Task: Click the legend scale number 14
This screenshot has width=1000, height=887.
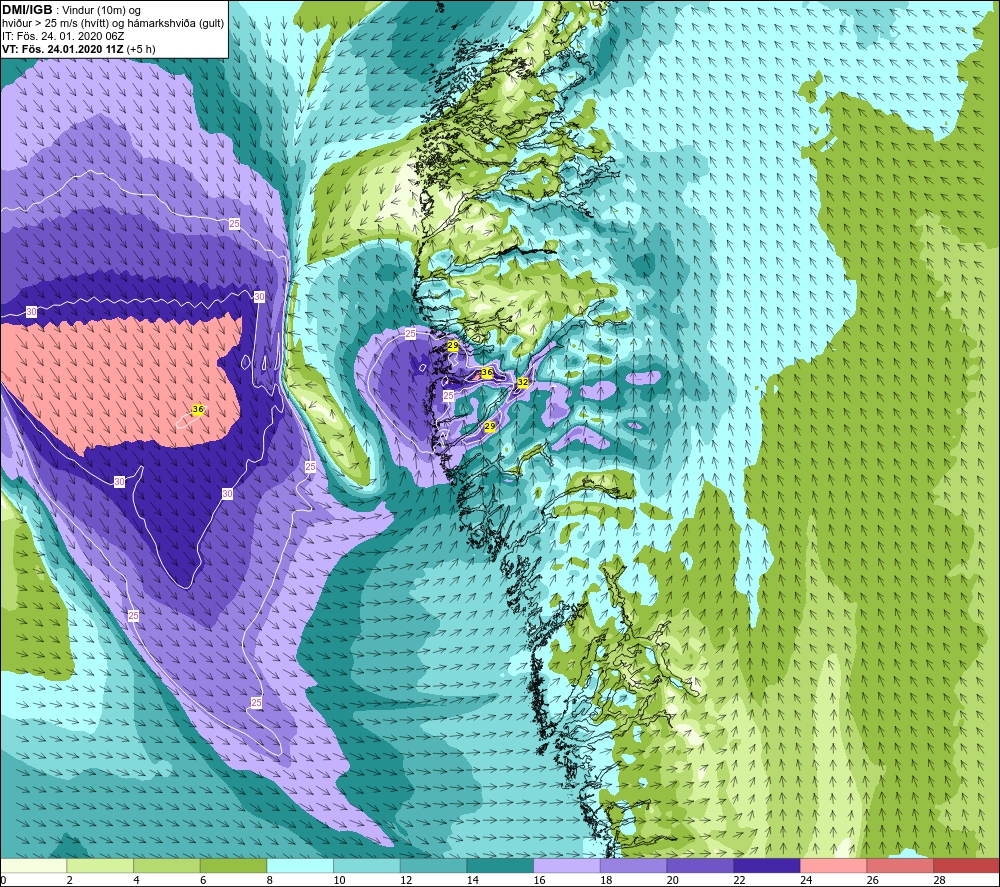Action: (x=473, y=880)
